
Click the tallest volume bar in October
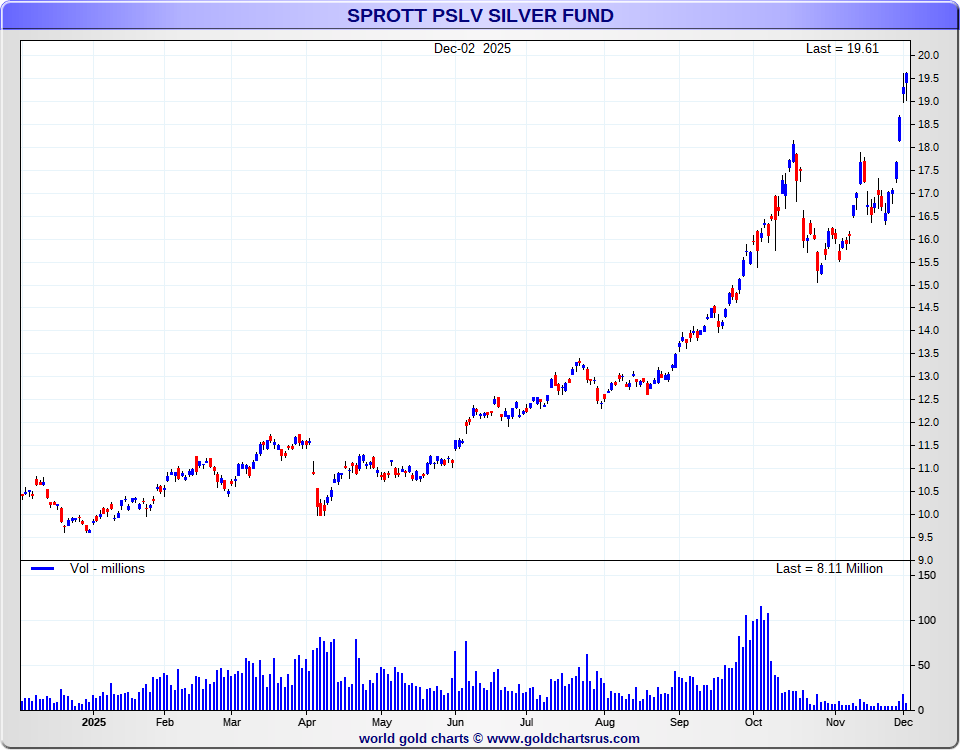(761, 658)
